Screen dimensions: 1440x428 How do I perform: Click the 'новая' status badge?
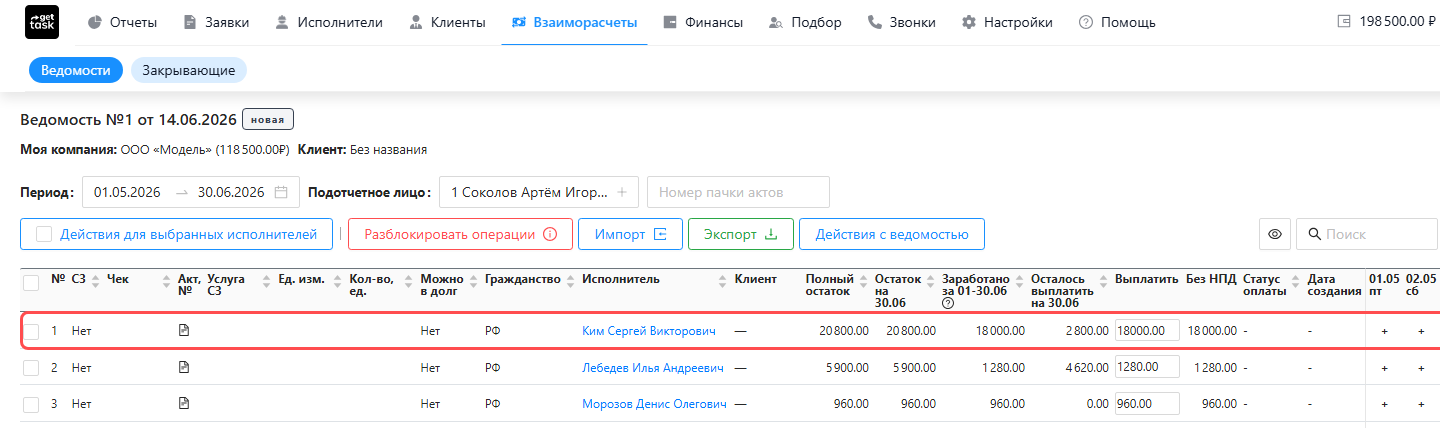[x=268, y=120]
